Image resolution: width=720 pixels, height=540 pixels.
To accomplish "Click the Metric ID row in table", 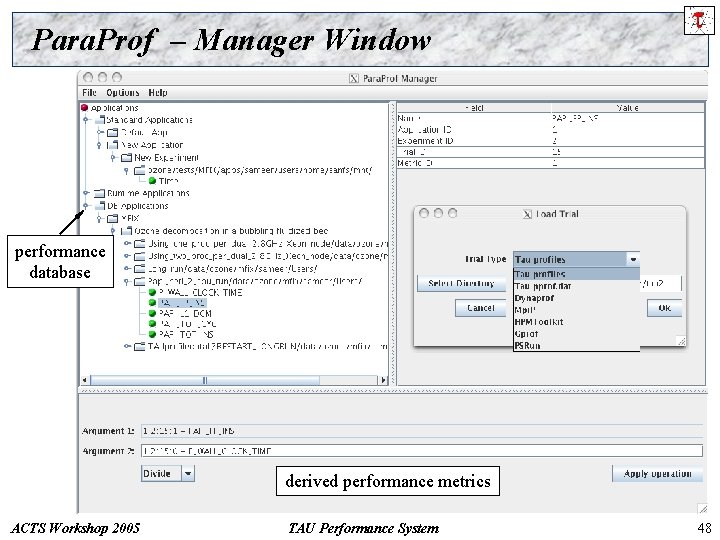I will [551, 163].
